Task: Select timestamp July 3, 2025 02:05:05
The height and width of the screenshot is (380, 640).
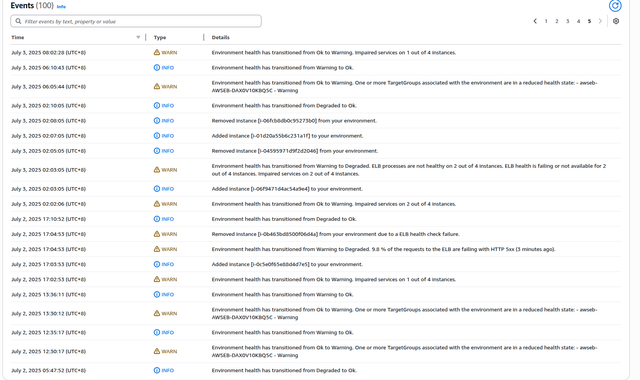Action: coord(49,151)
